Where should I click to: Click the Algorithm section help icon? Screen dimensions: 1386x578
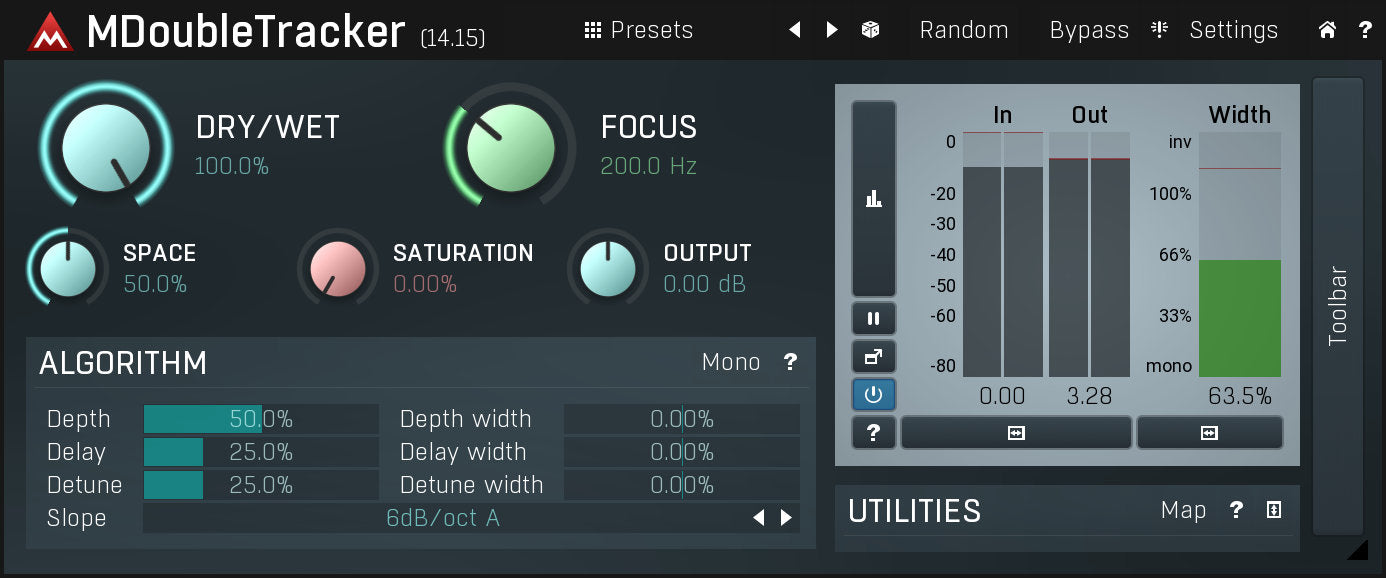coord(790,362)
